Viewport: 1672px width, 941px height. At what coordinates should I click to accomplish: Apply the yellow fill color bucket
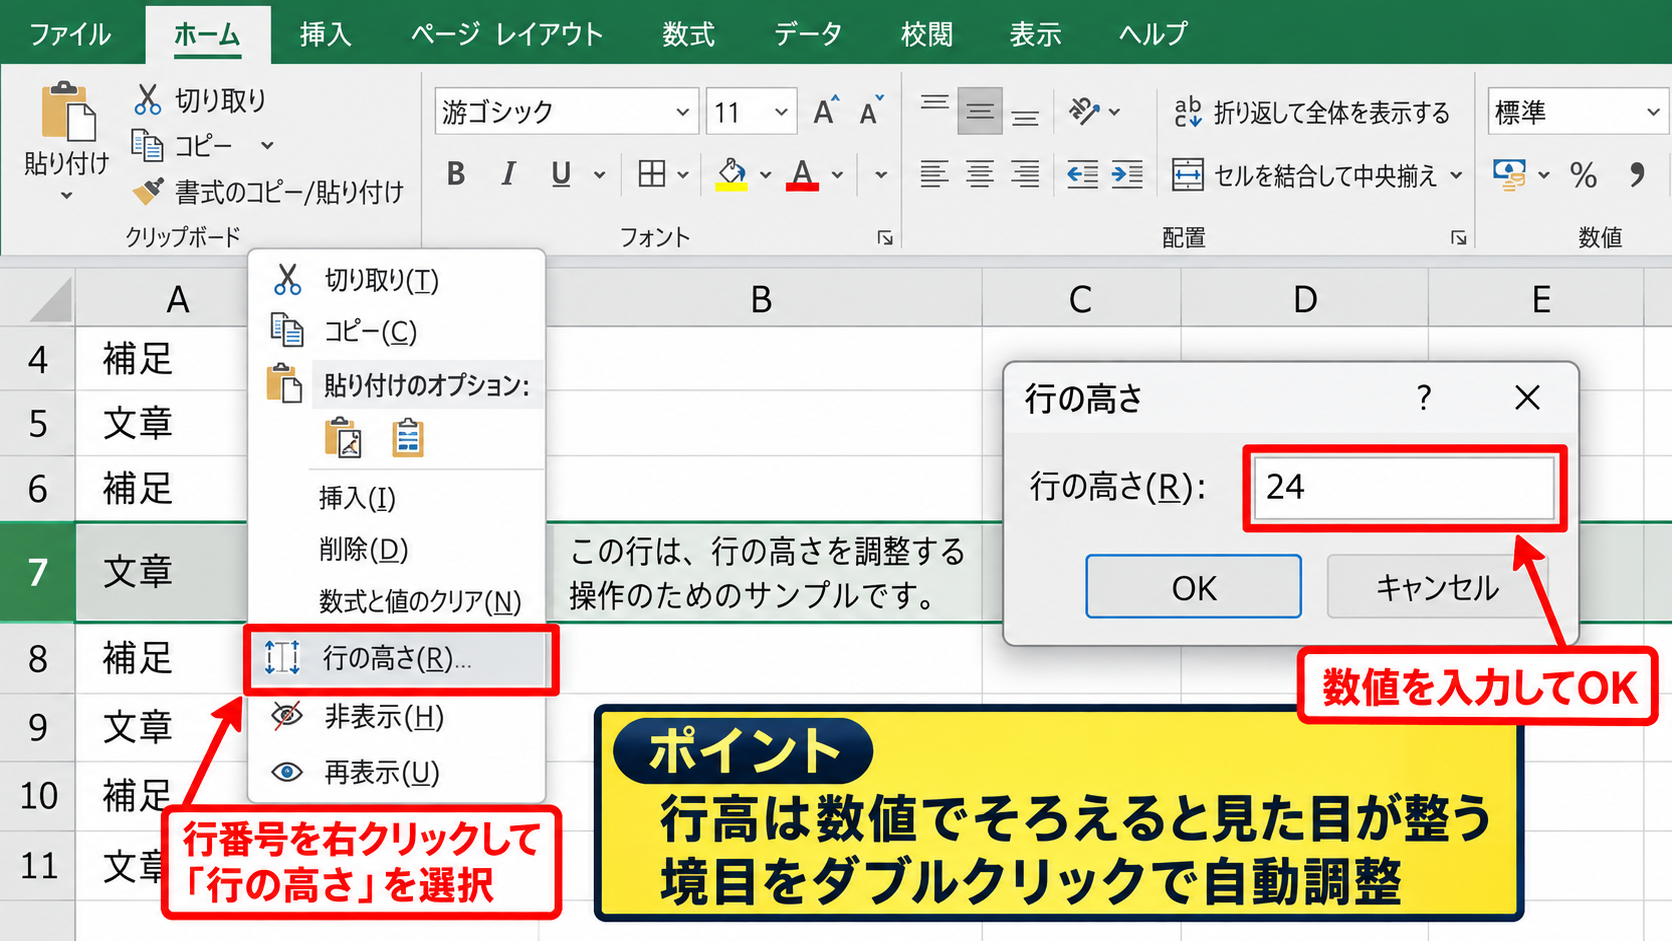(732, 175)
